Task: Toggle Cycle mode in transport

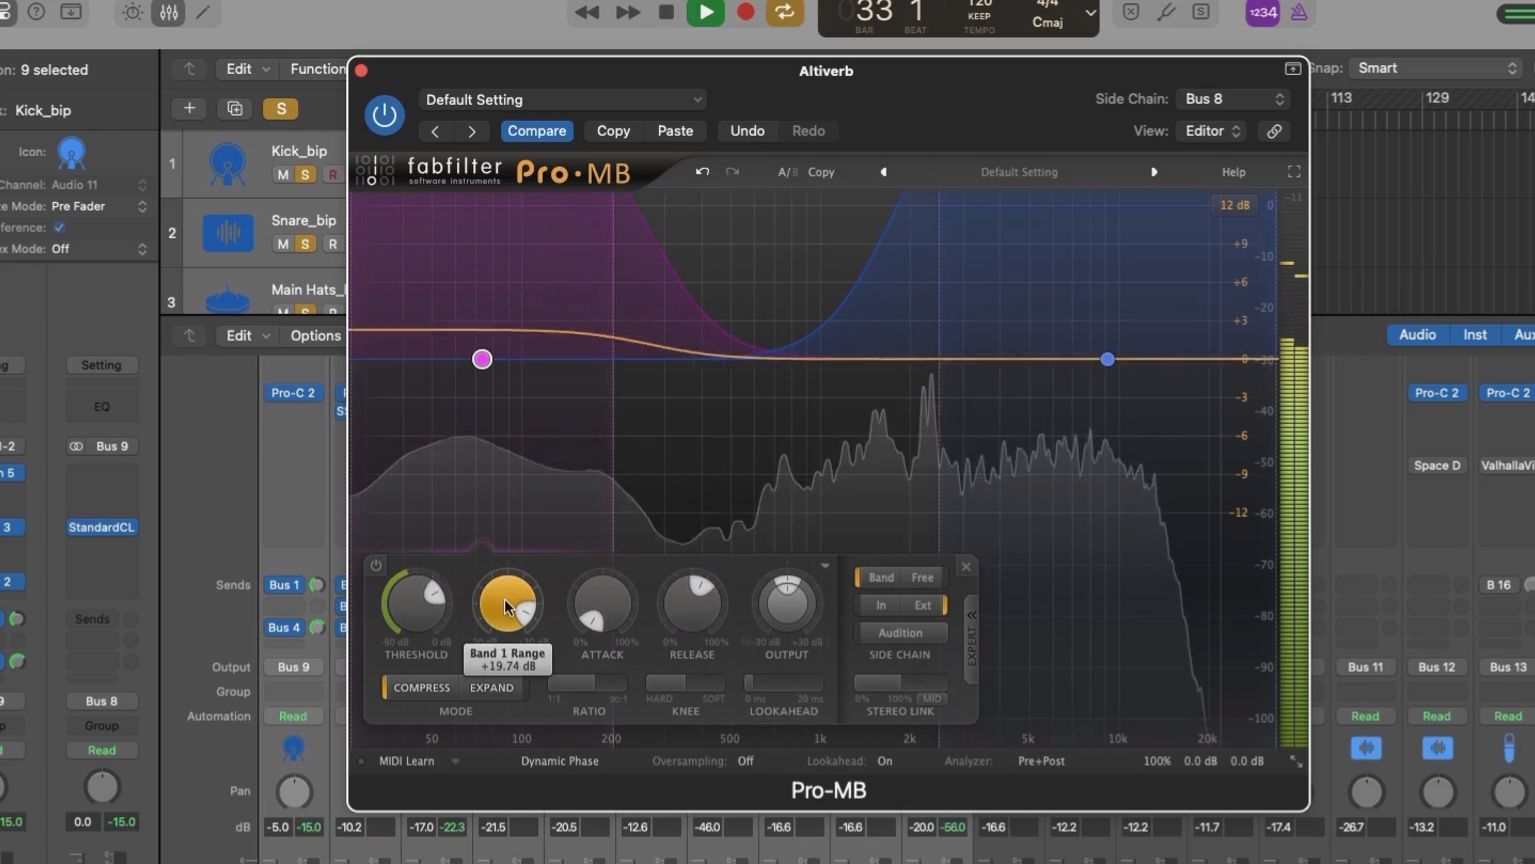Action: point(785,12)
